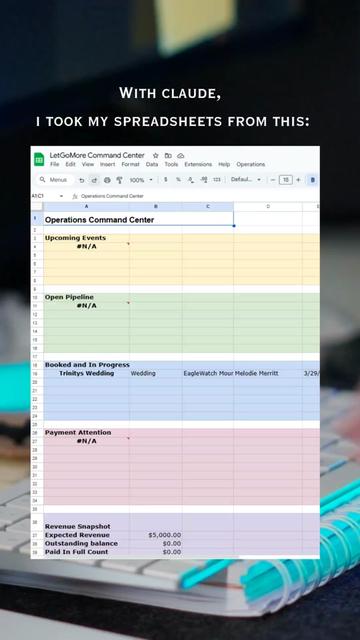This screenshot has width=360, height=640.
Task: Click the Redo icon
Action: pyautogui.click(x=94, y=180)
